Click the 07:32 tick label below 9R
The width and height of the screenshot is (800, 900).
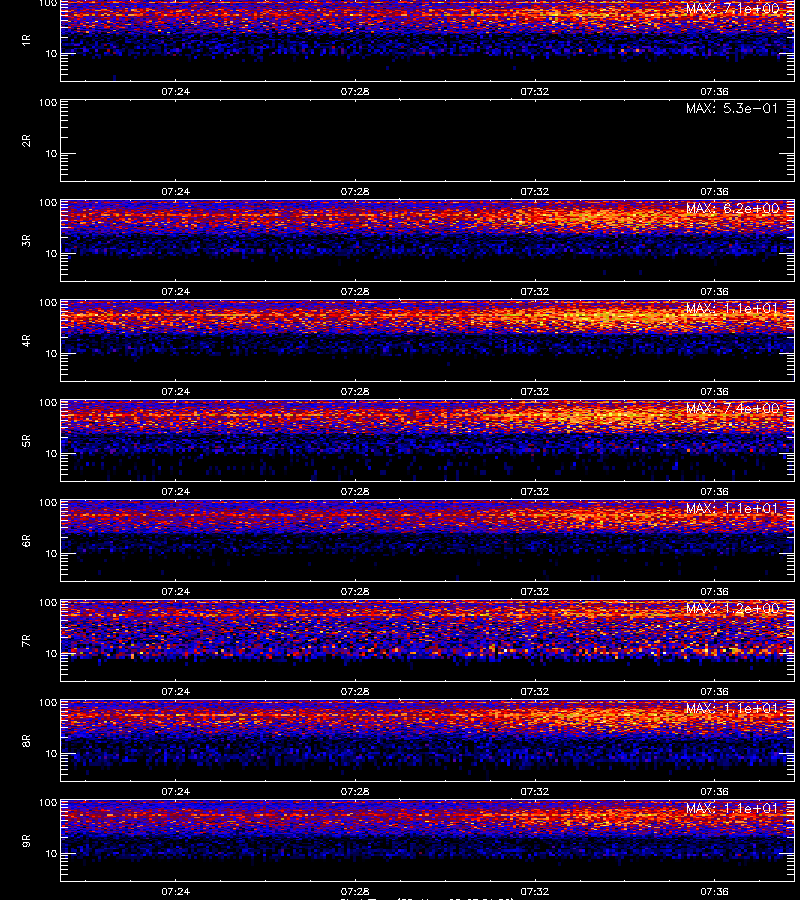[x=534, y=891]
